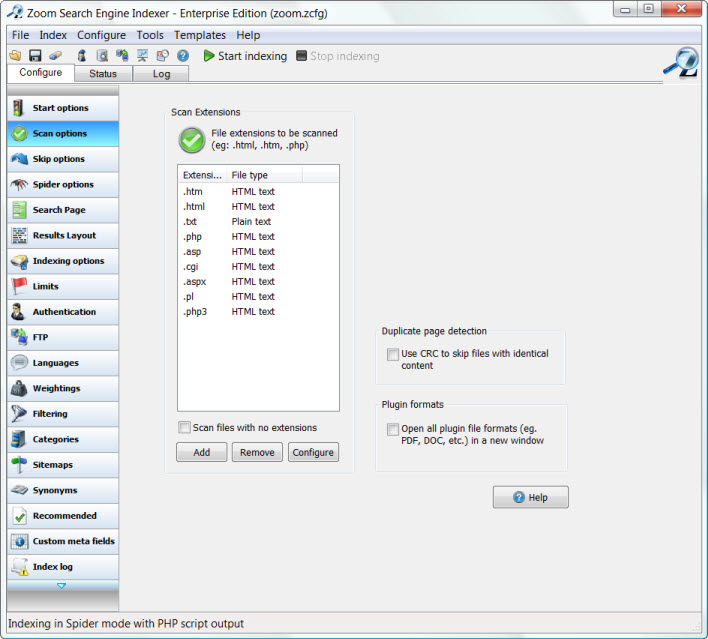
Task: Open Languages sidebar item
Action: pyautogui.click(x=63, y=363)
